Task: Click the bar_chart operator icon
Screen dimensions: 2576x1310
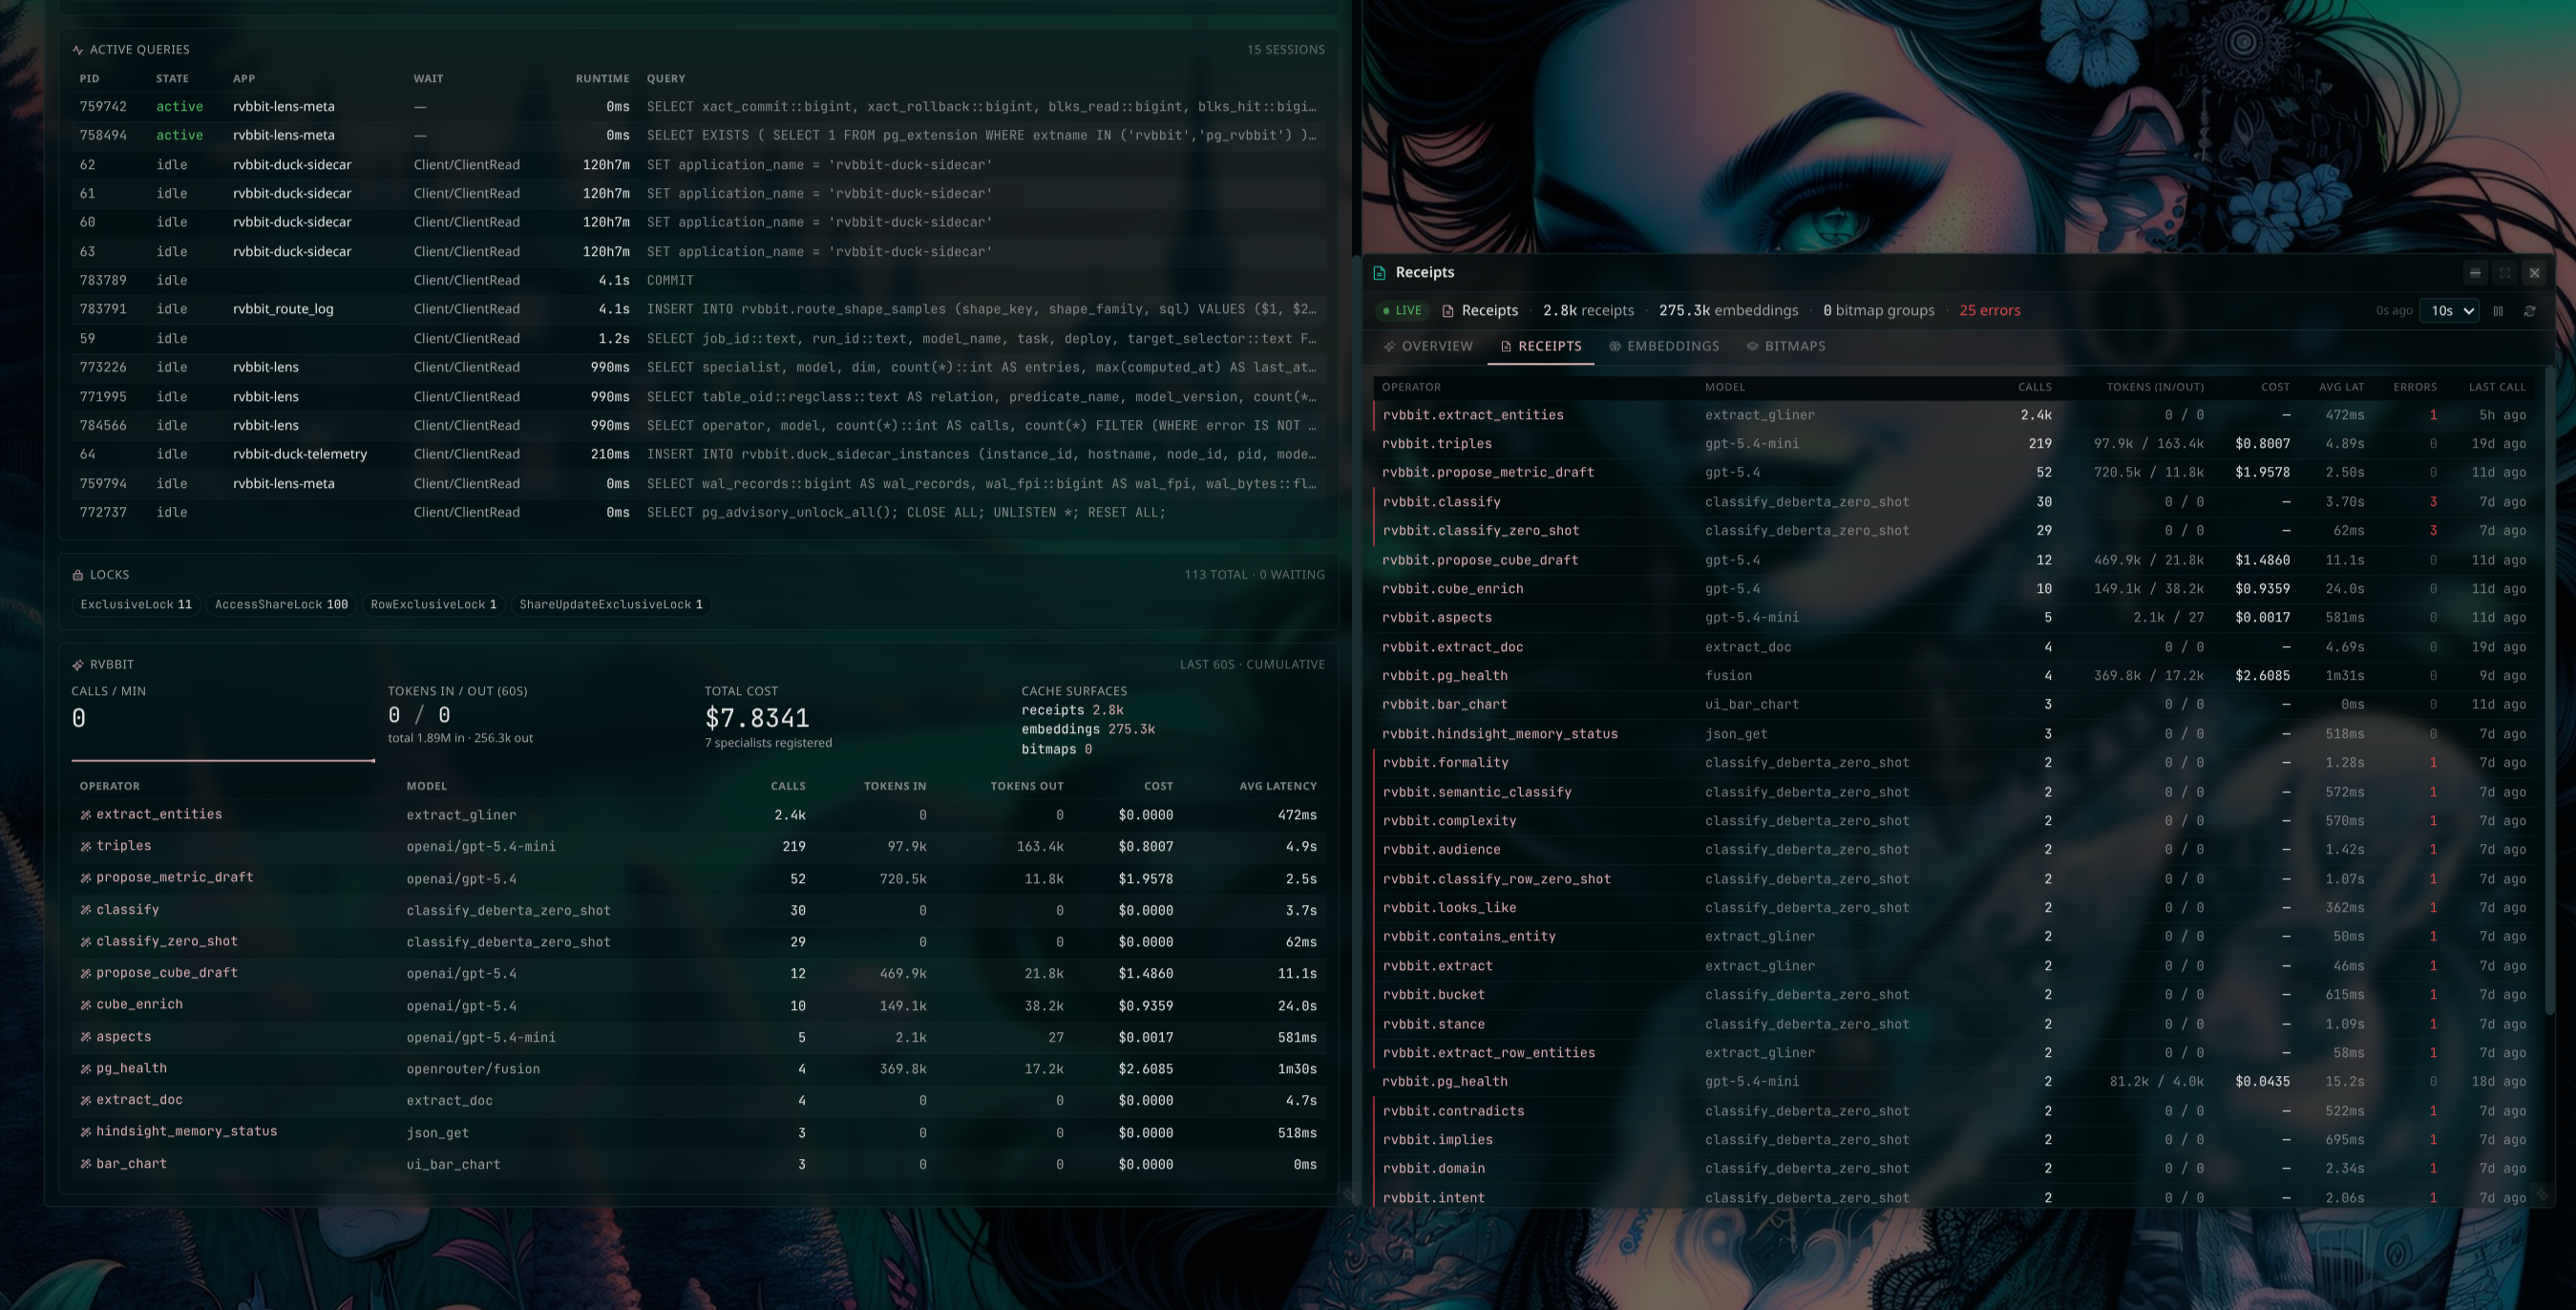Action: point(86,1164)
